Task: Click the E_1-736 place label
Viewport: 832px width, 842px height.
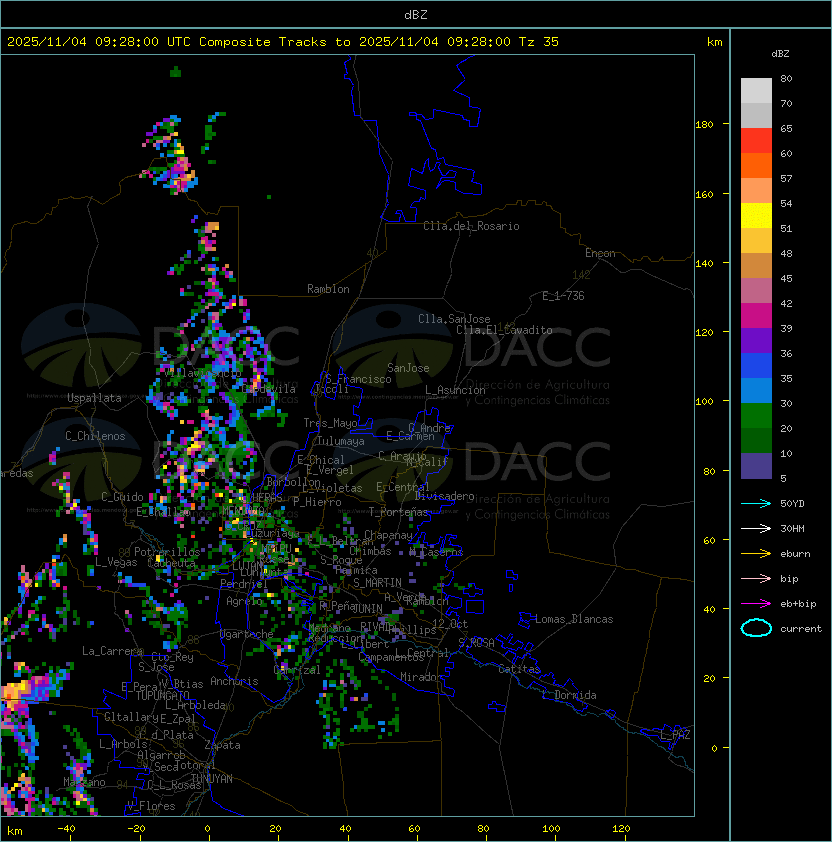Action: click(563, 296)
